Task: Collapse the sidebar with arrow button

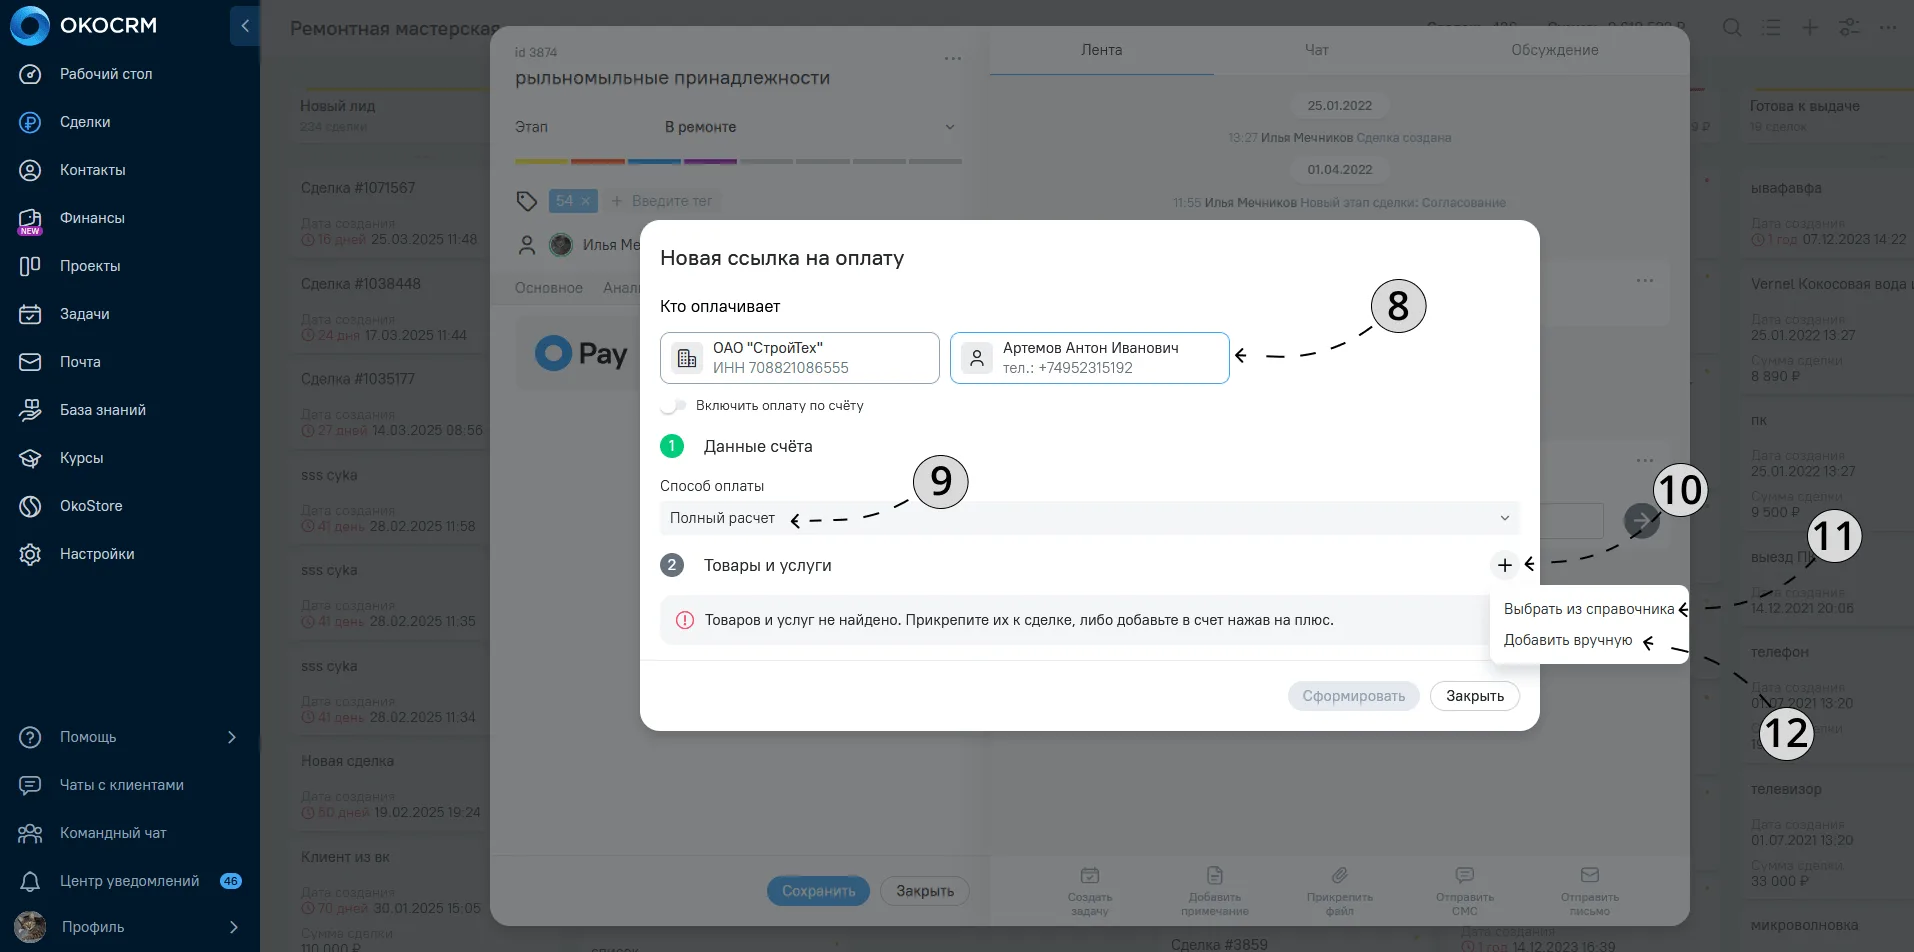Action: click(245, 26)
